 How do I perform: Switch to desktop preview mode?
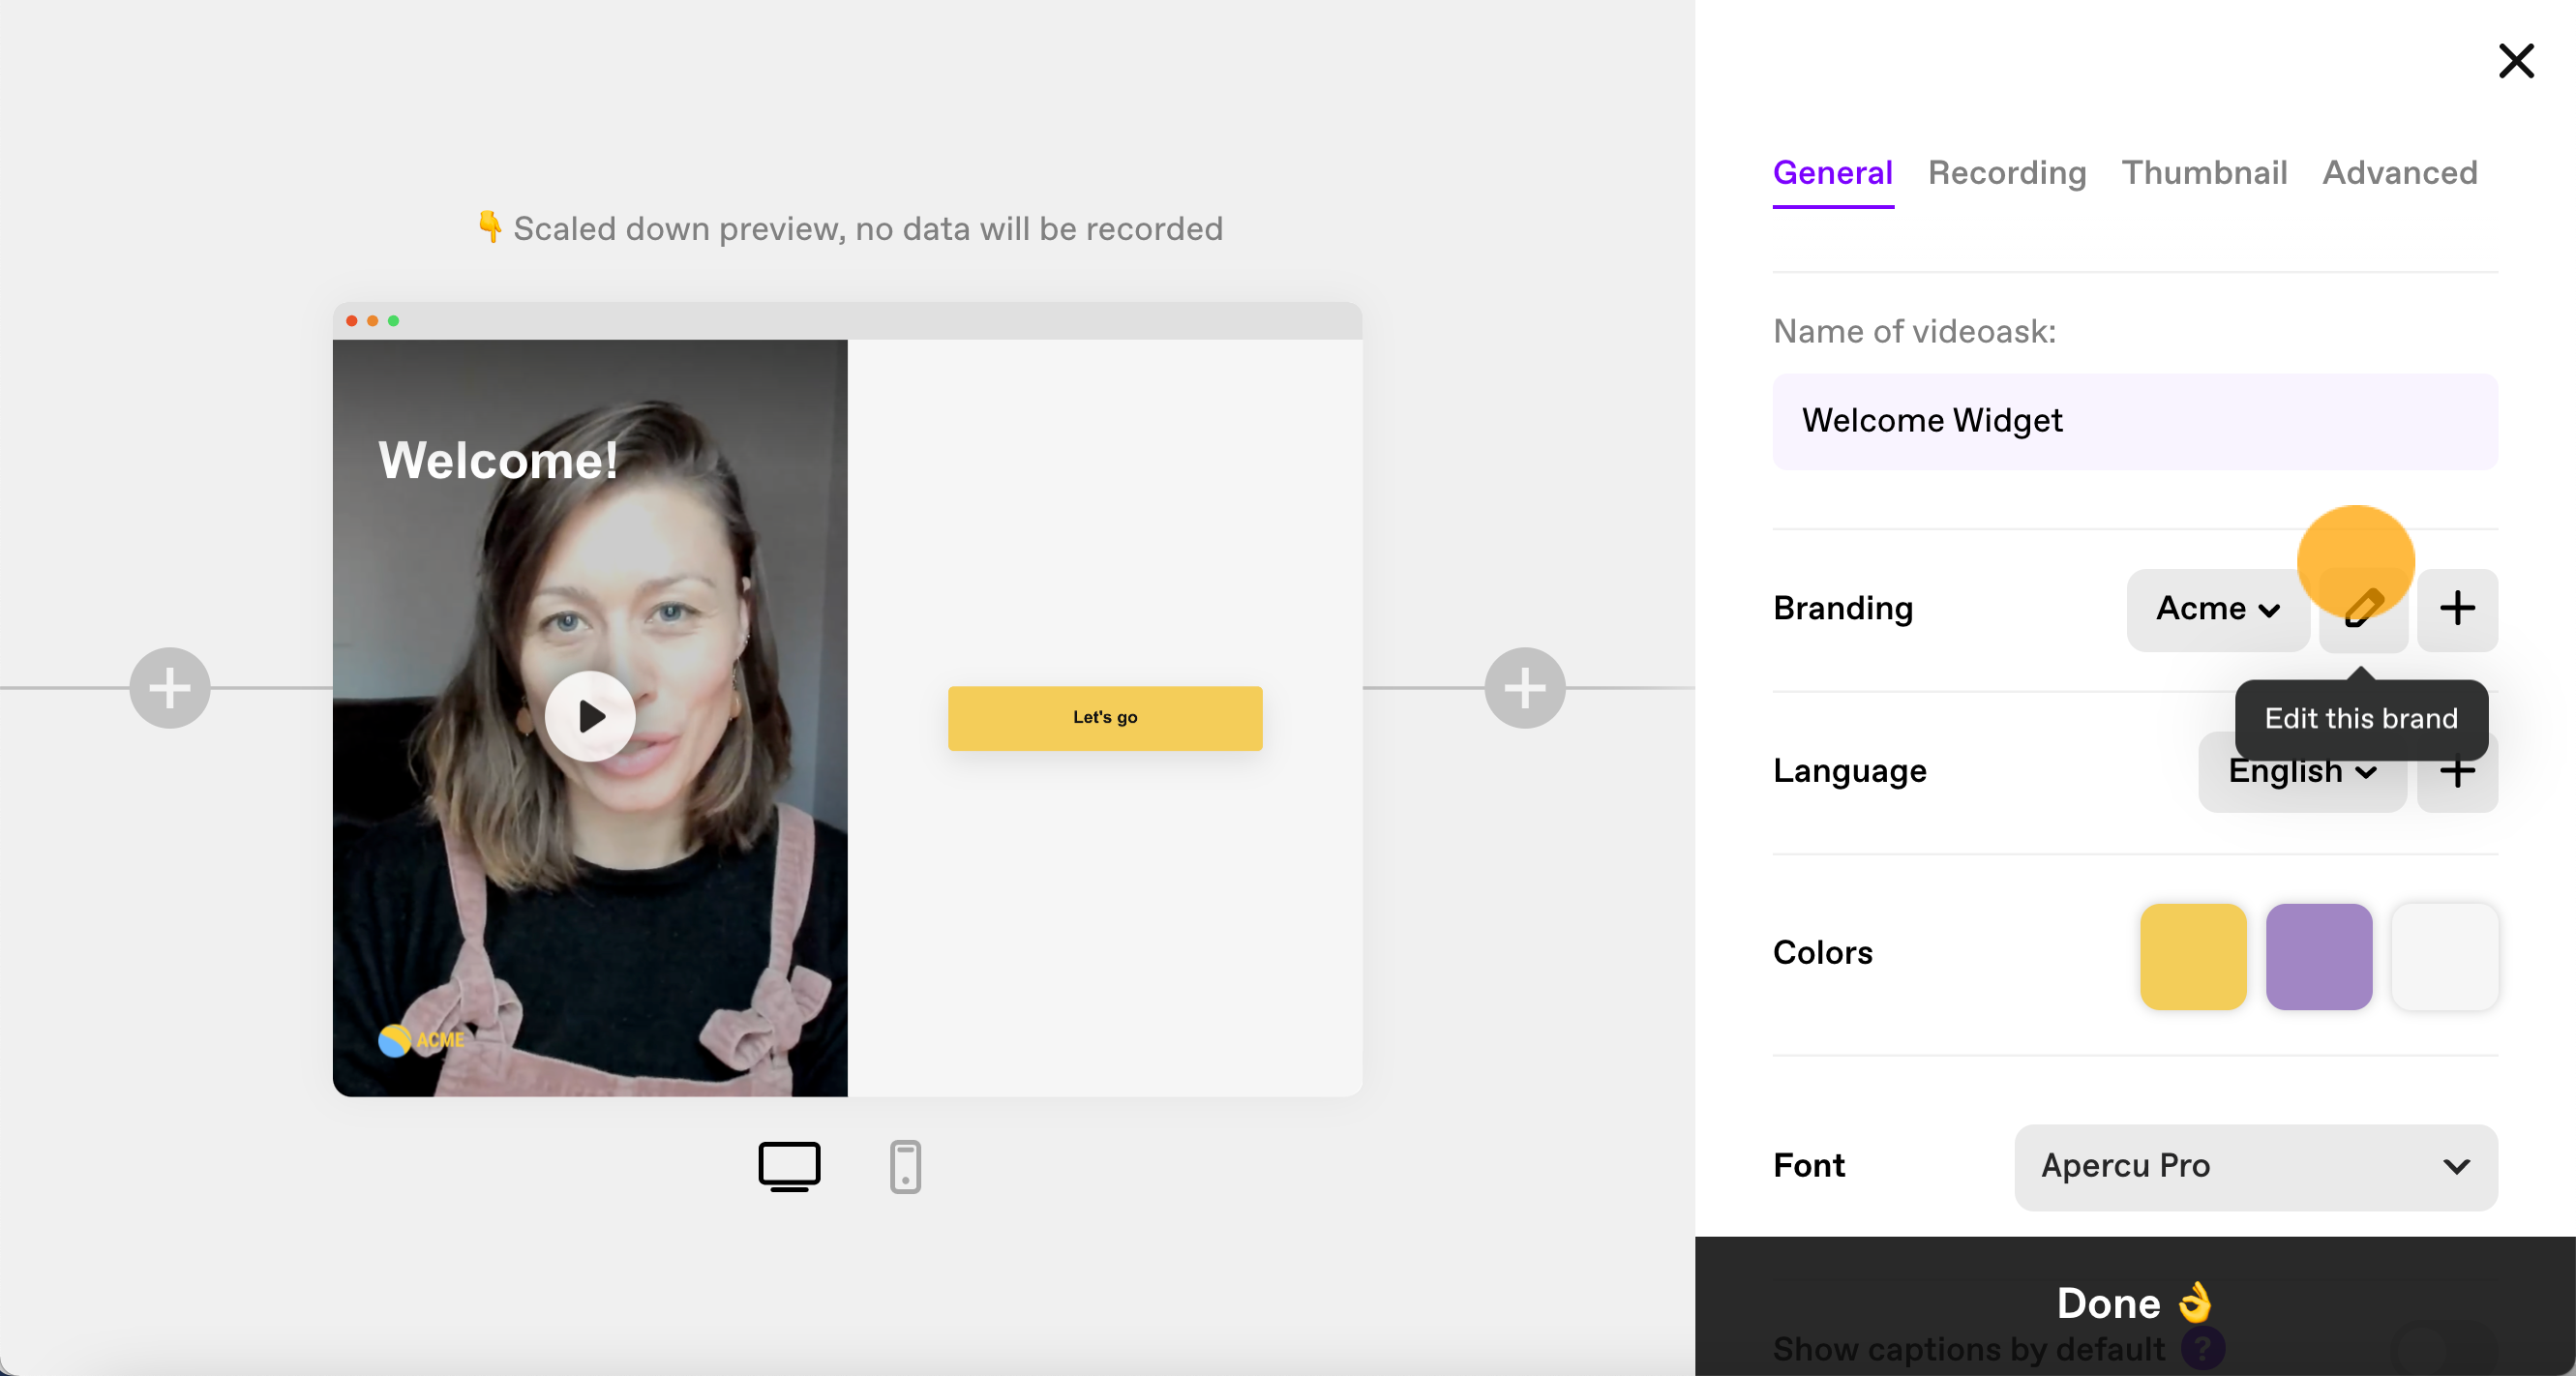click(x=789, y=1166)
